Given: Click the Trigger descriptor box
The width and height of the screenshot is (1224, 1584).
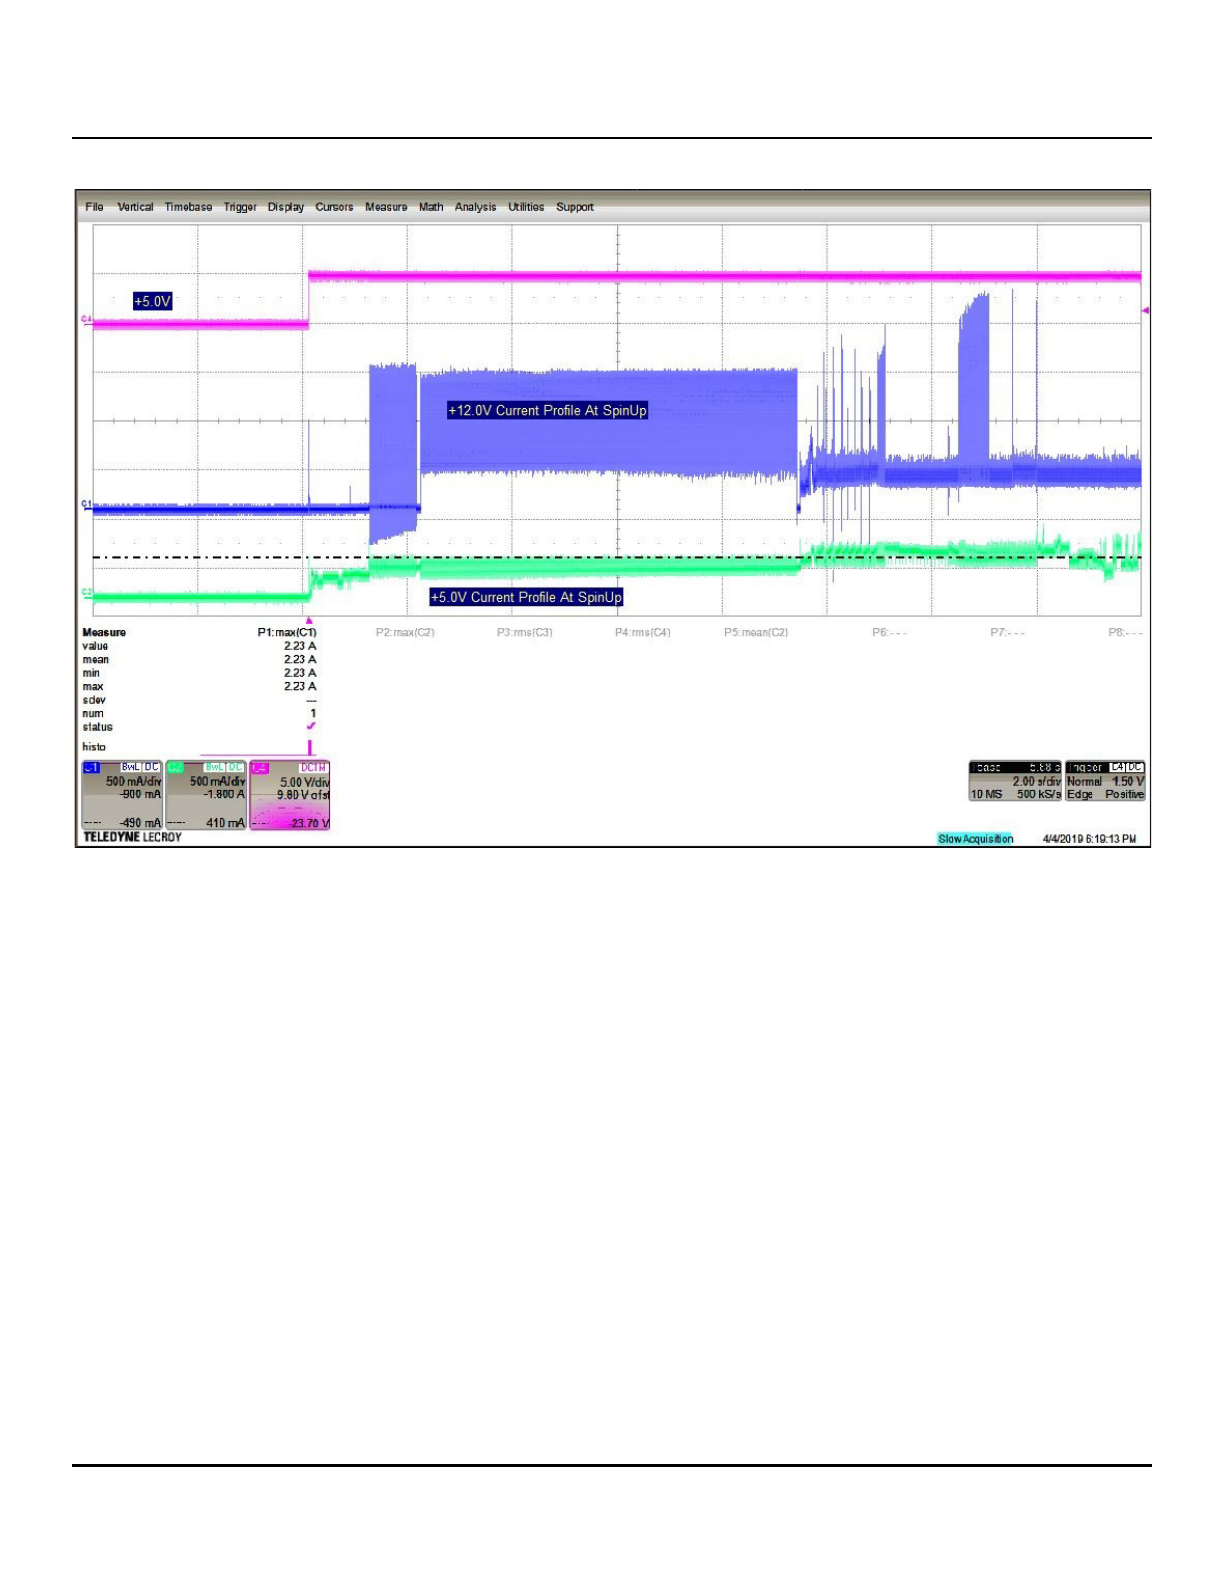Looking at the screenshot, I should pos(1105,781).
